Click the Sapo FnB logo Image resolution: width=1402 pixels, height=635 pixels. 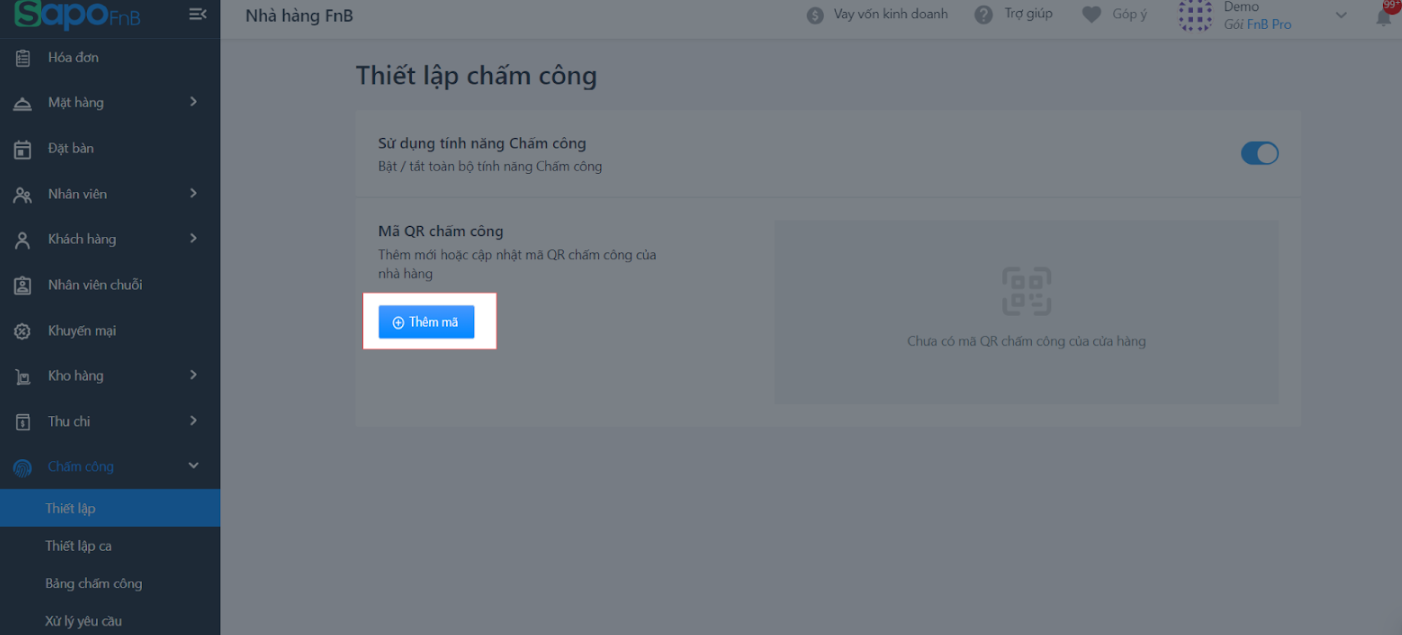click(x=77, y=16)
